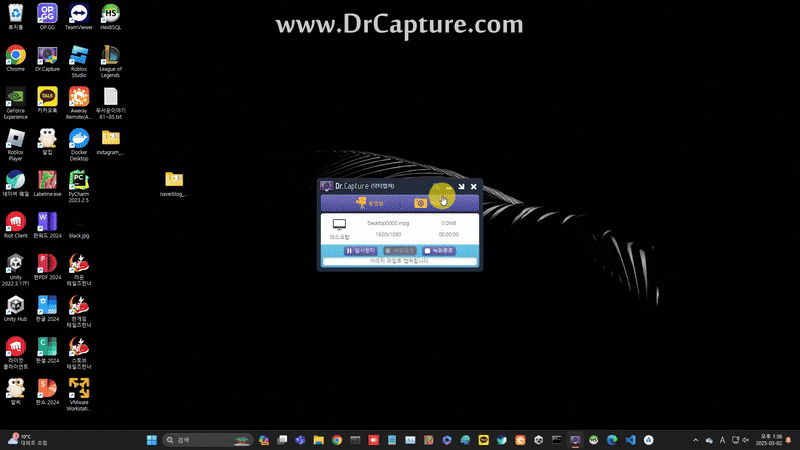Shrink Dr.Capture with the diagonal arrow button

[461, 186]
